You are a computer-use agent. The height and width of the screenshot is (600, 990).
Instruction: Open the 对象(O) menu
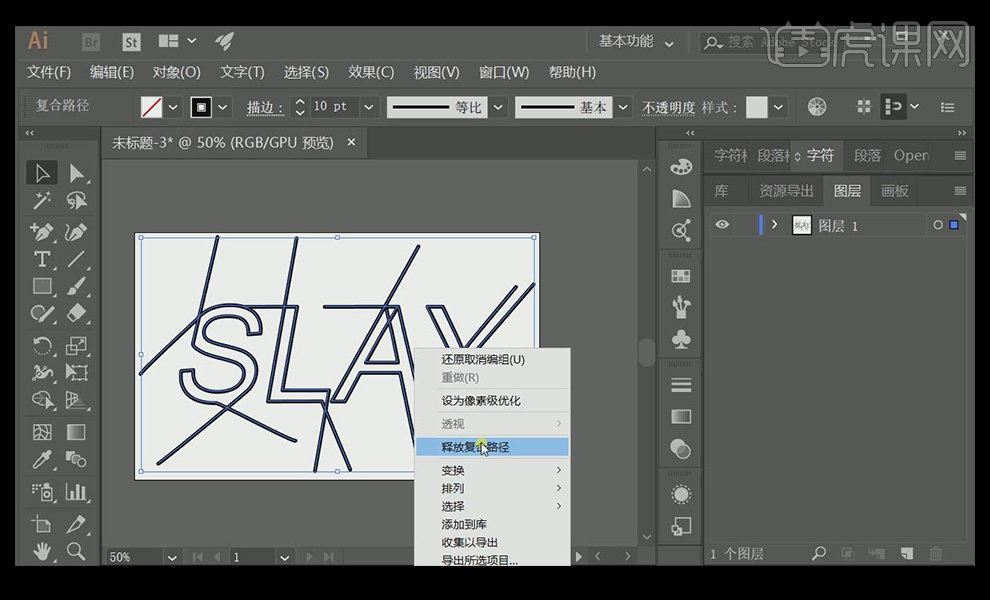pyautogui.click(x=177, y=72)
